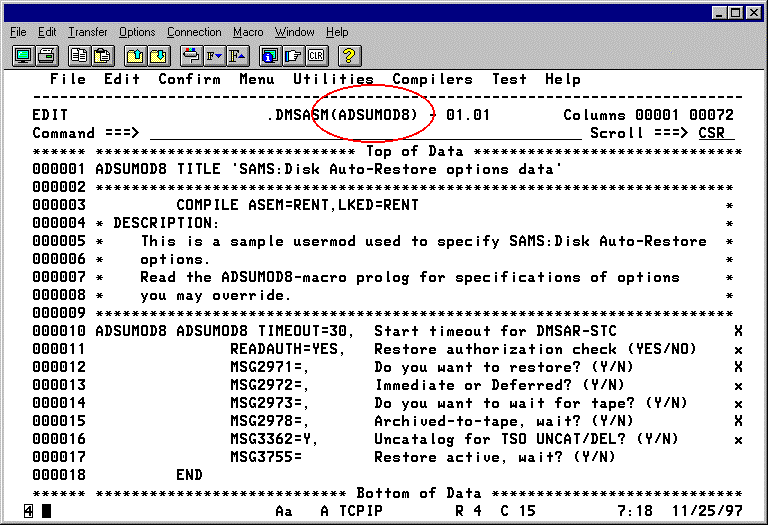
Task: Click the Paste clipboard icon
Action: point(103,55)
